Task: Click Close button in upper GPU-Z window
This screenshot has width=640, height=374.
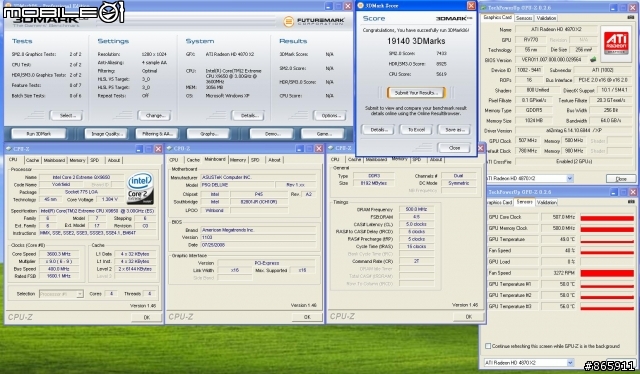Action: [621, 179]
